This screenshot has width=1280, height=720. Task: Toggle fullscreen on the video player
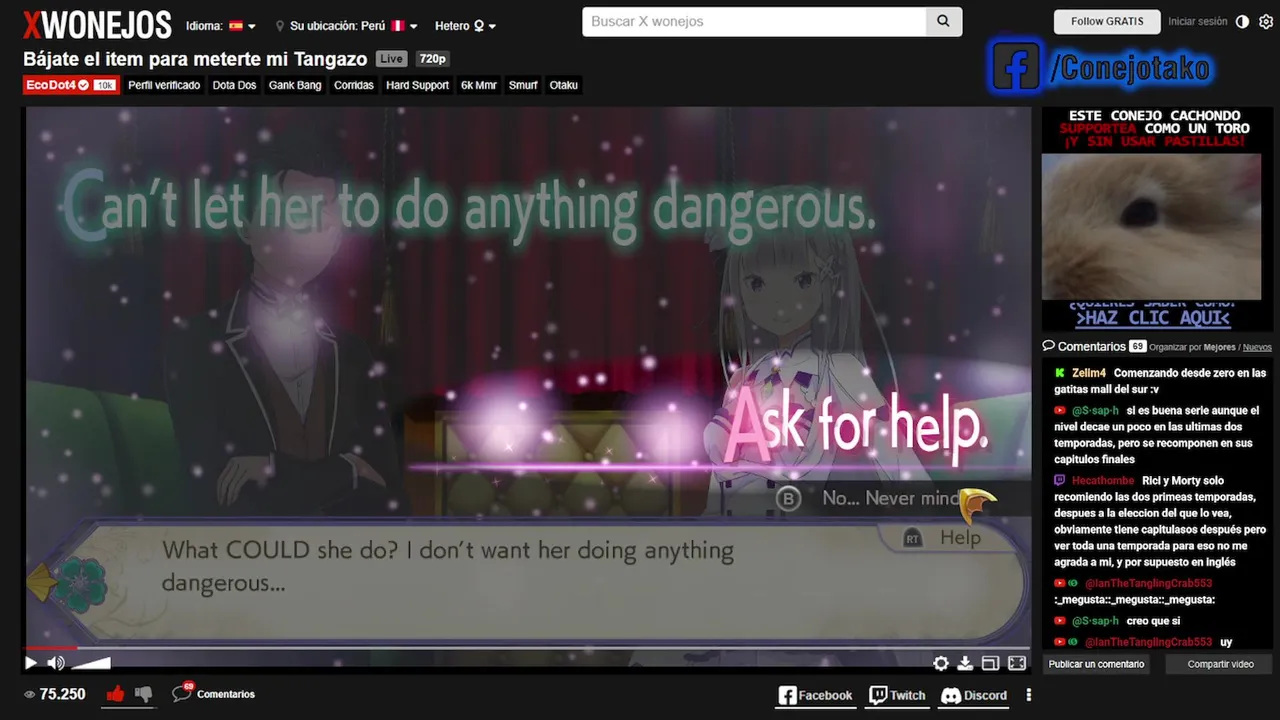coord(1017,663)
